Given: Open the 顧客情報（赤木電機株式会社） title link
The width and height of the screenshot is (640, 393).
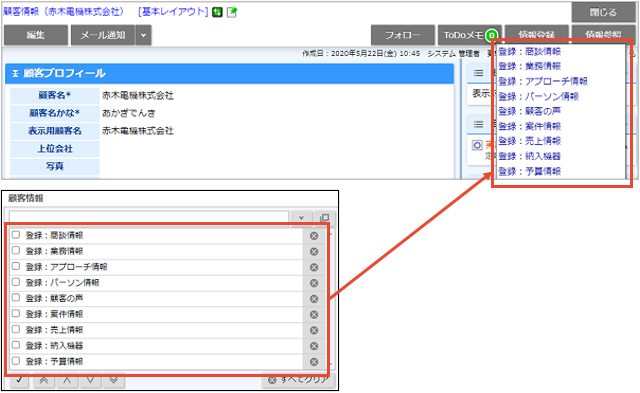Looking at the screenshot, I should tap(64, 12).
